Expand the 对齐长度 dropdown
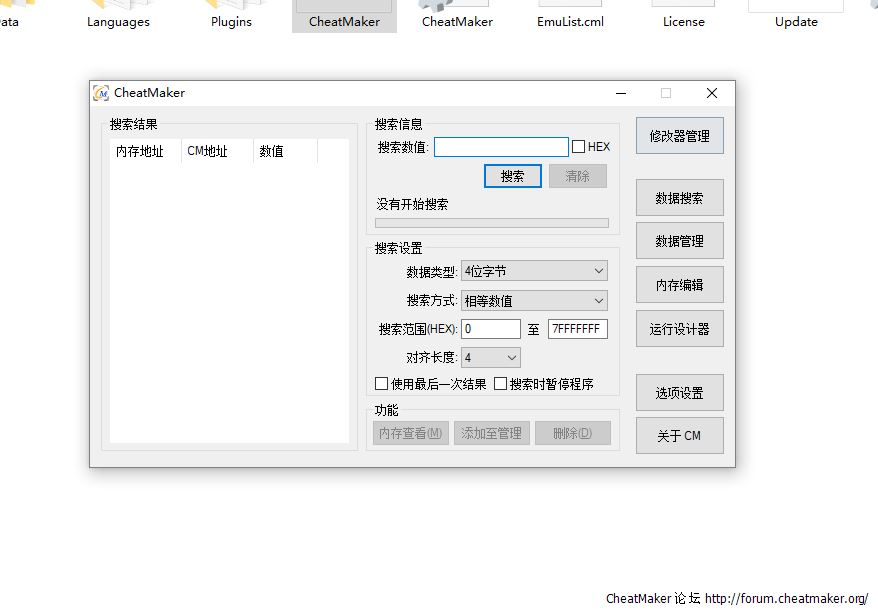 pyautogui.click(x=490, y=357)
